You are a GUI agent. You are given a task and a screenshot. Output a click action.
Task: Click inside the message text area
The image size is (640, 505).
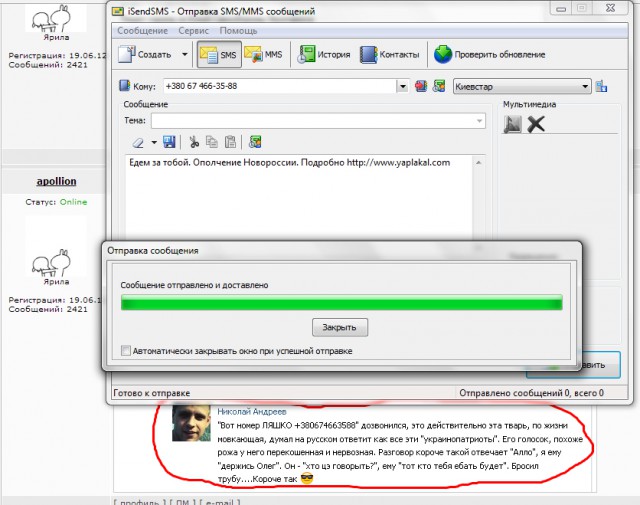coord(299,200)
